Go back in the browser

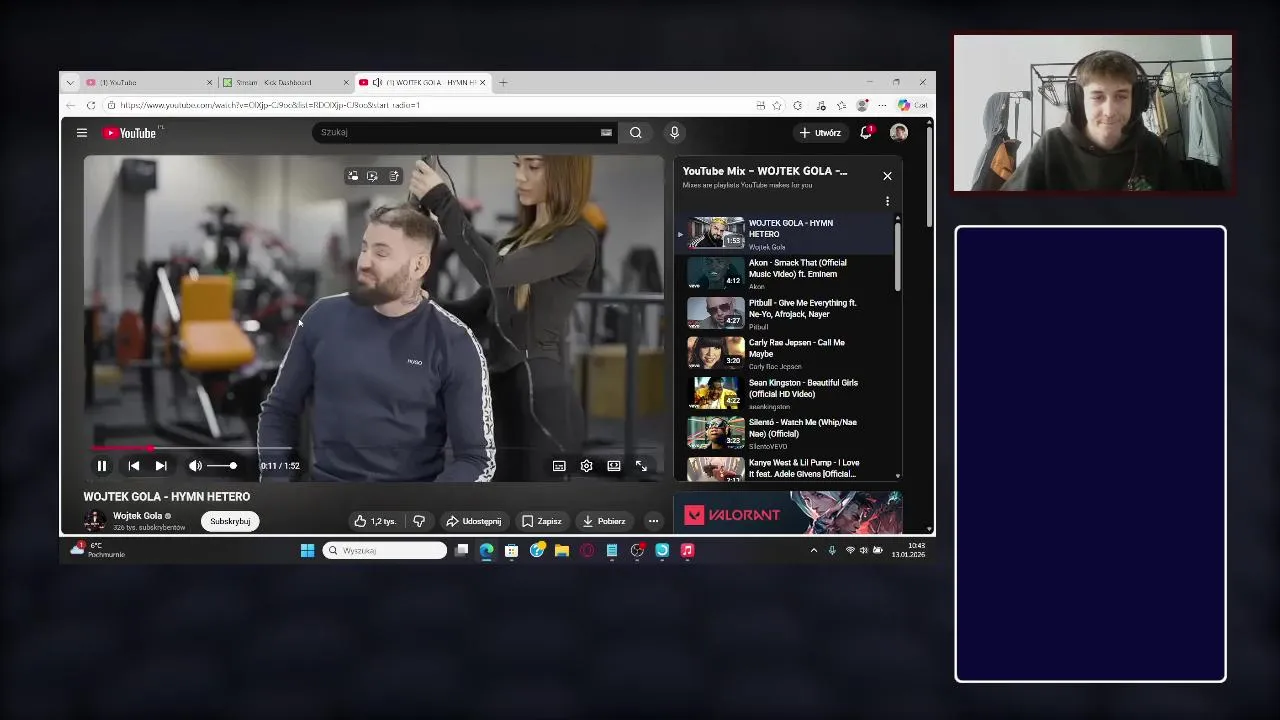click(x=70, y=105)
